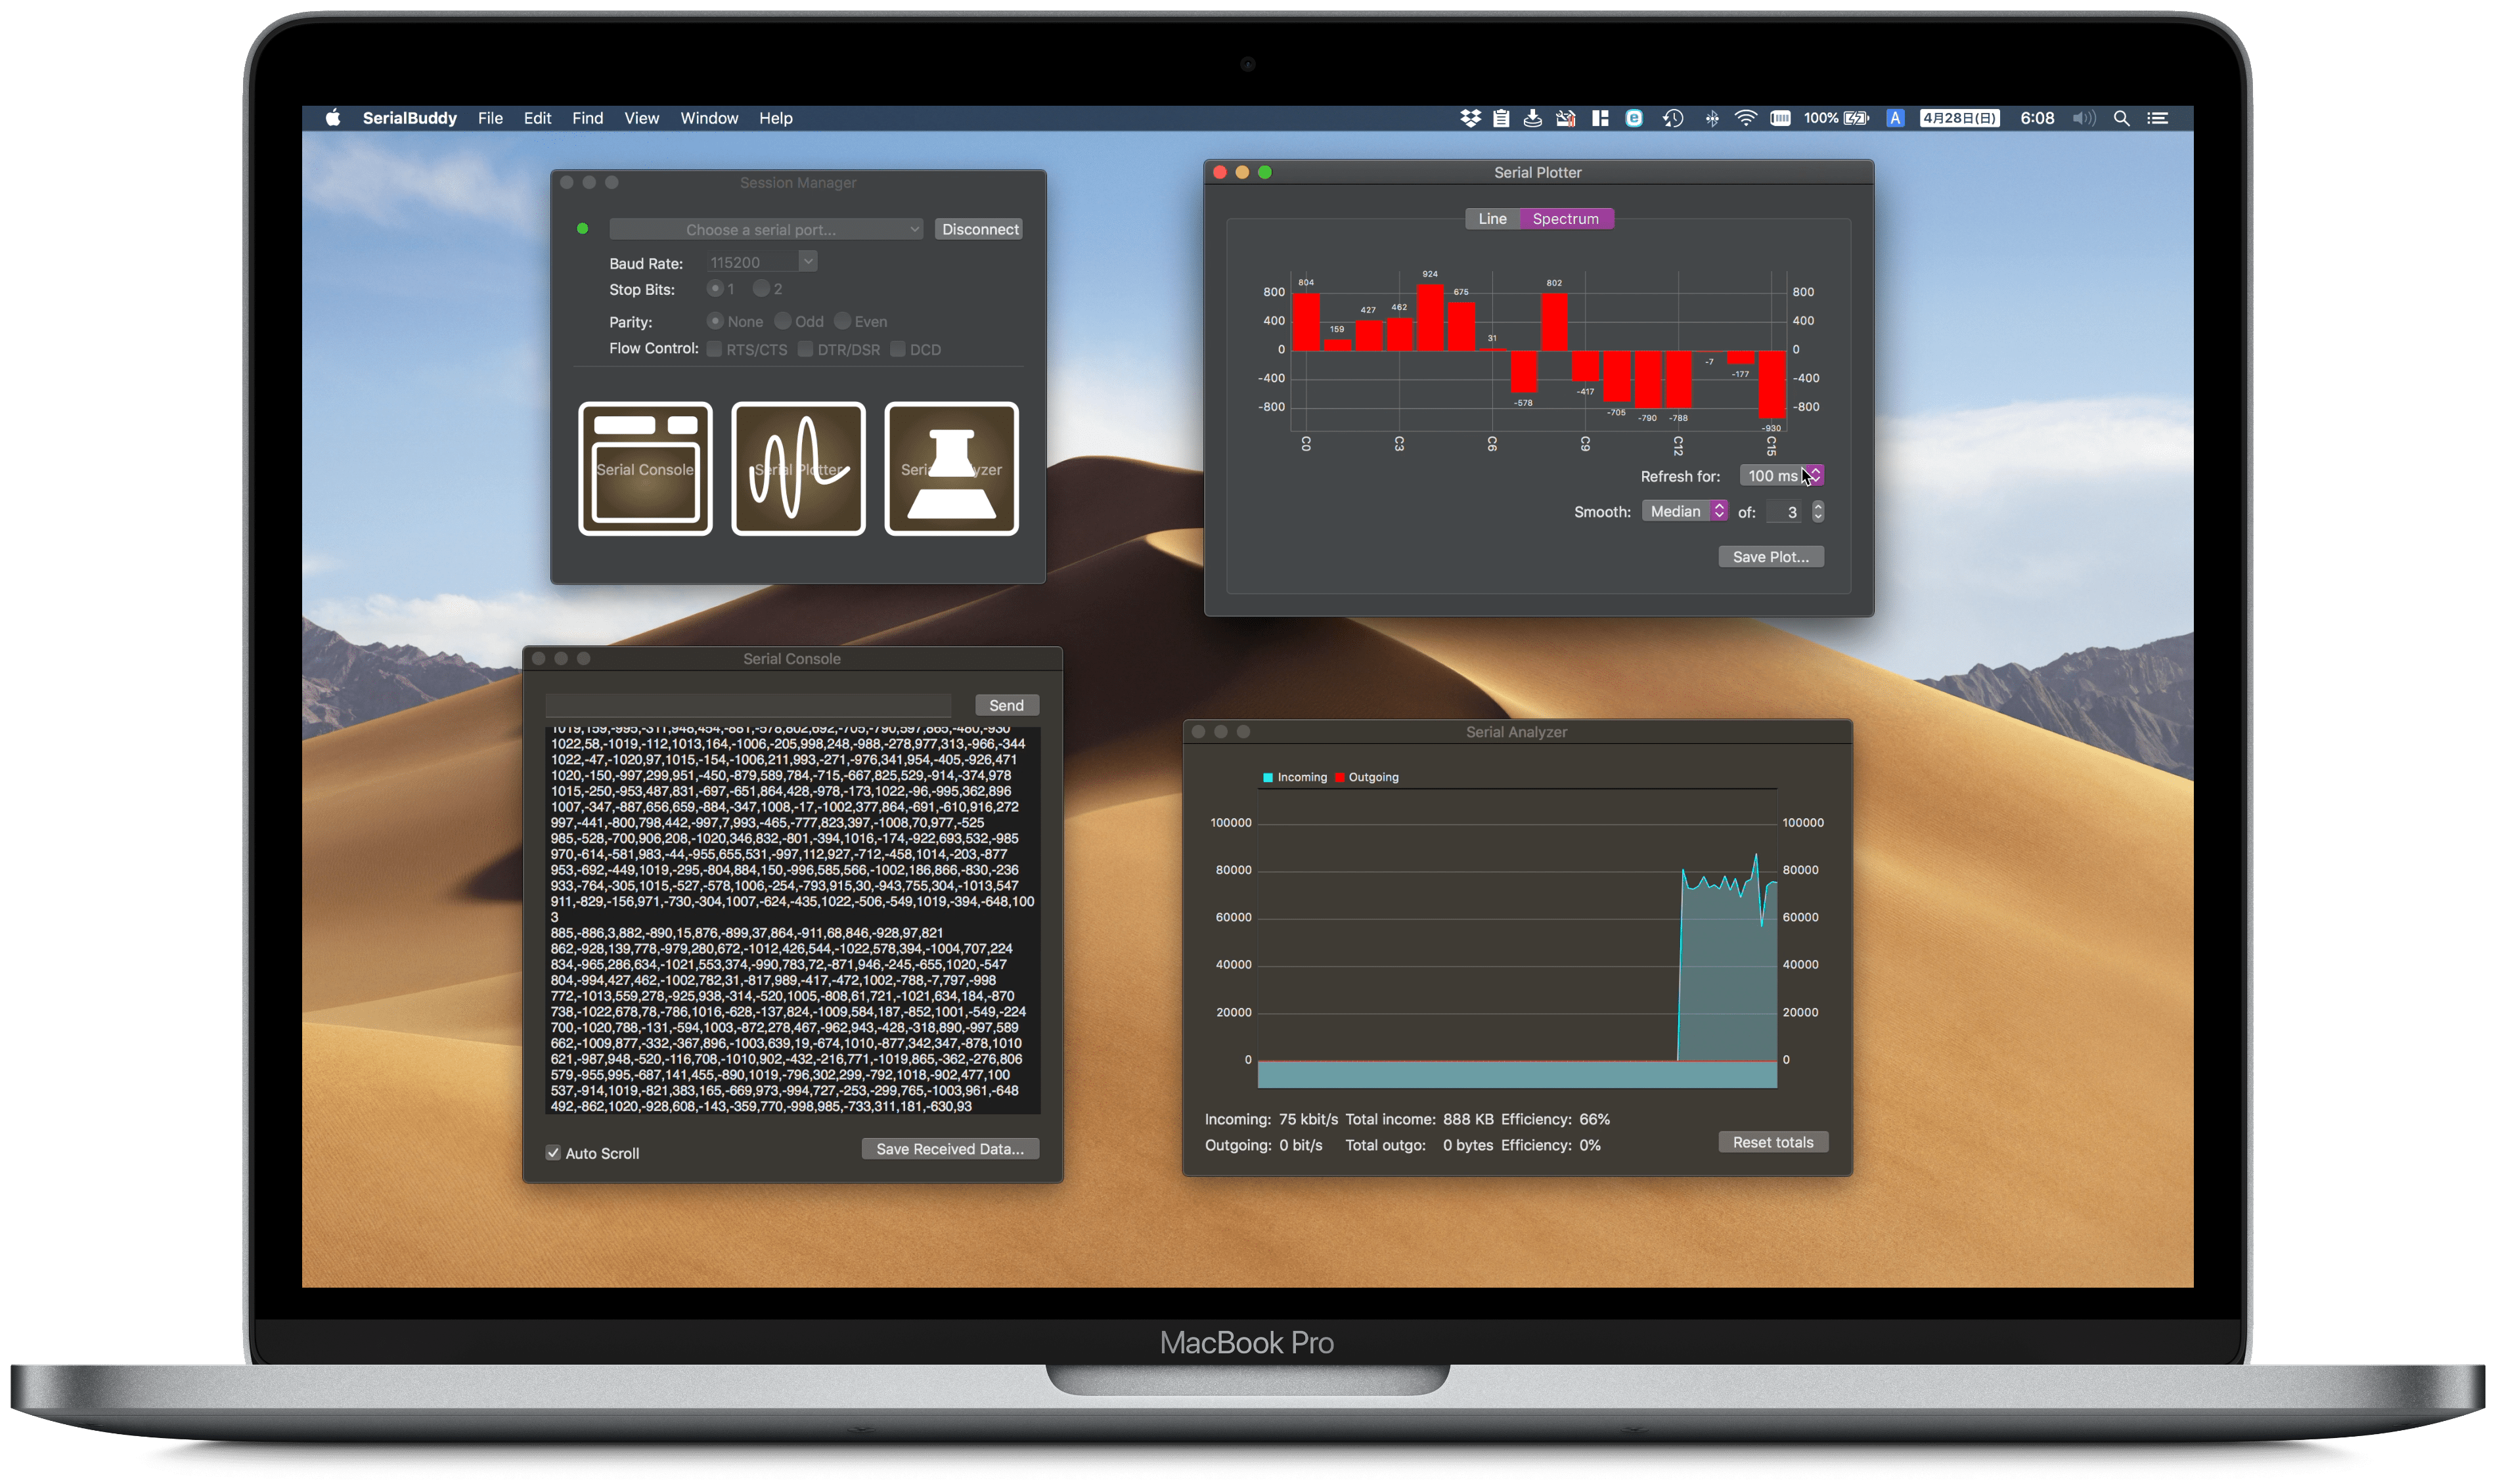Open the volume control icon

2084,118
